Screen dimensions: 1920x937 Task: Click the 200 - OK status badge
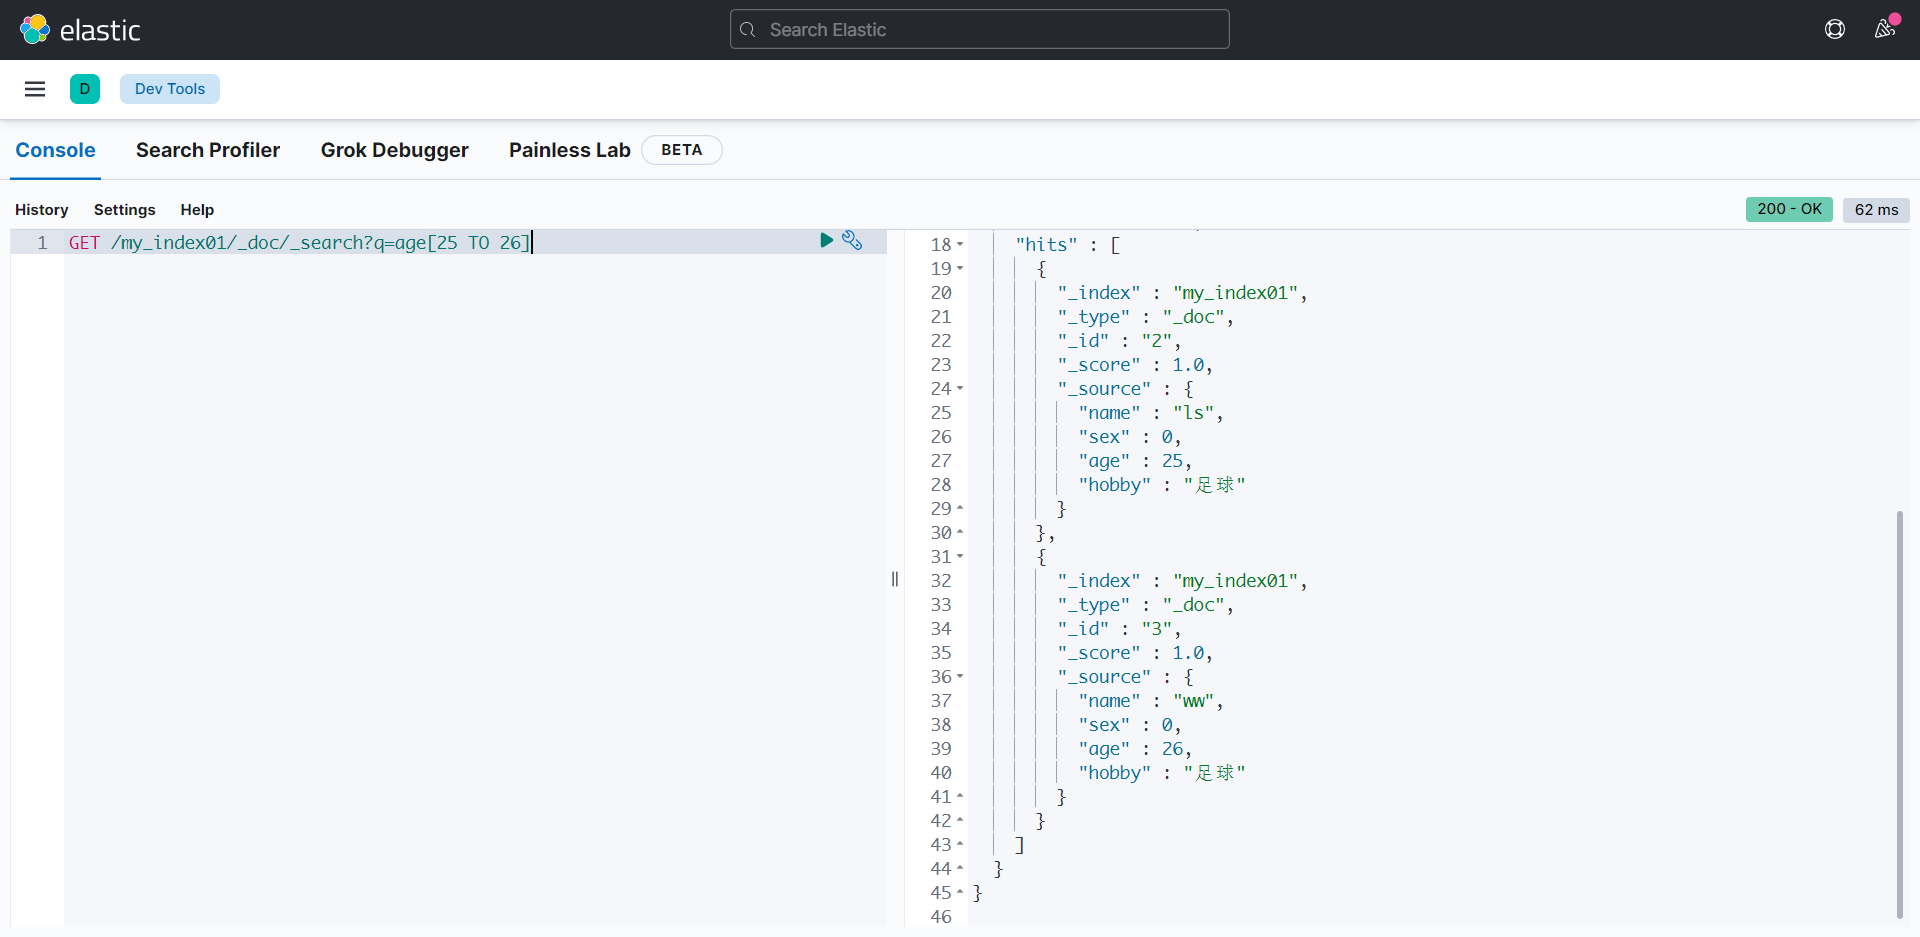tap(1789, 209)
